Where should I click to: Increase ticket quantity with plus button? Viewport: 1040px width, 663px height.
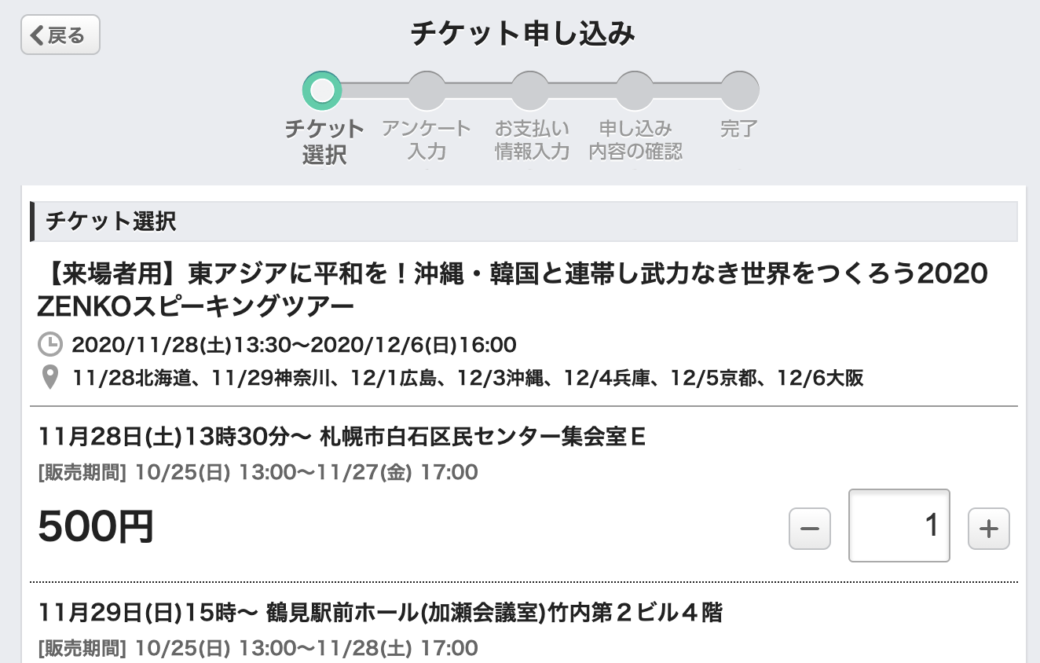[x=988, y=529]
